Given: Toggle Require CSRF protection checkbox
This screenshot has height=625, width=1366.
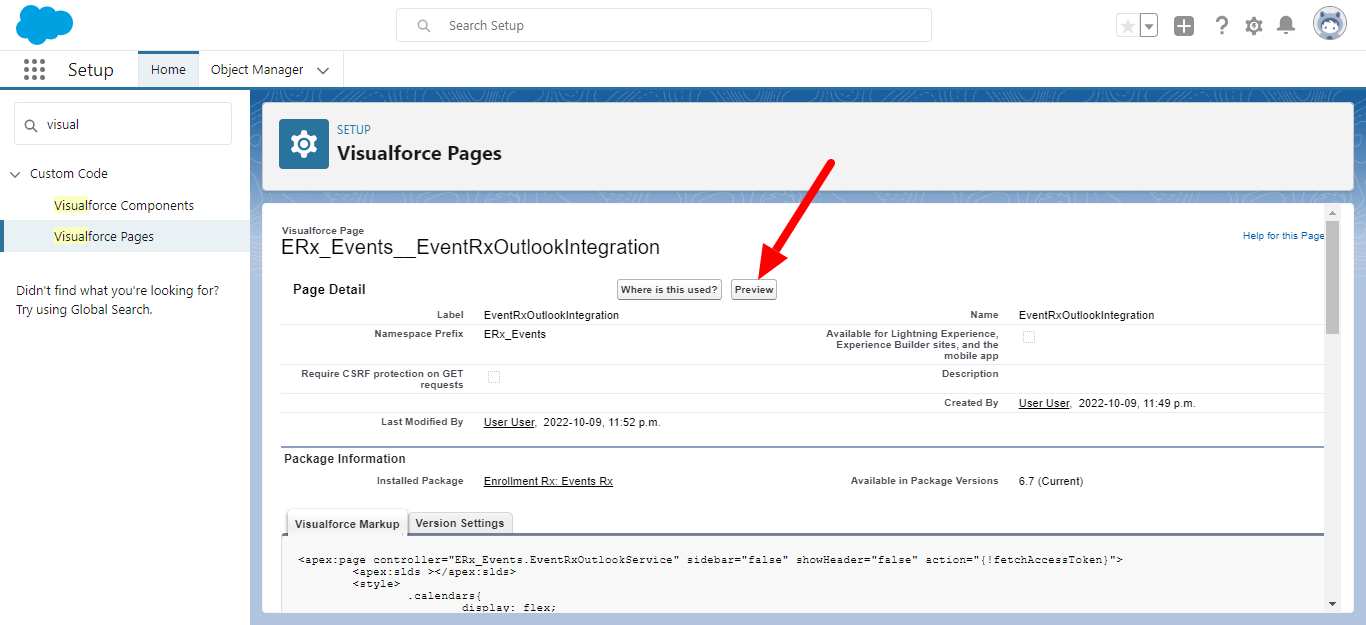Looking at the screenshot, I should pos(494,377).
